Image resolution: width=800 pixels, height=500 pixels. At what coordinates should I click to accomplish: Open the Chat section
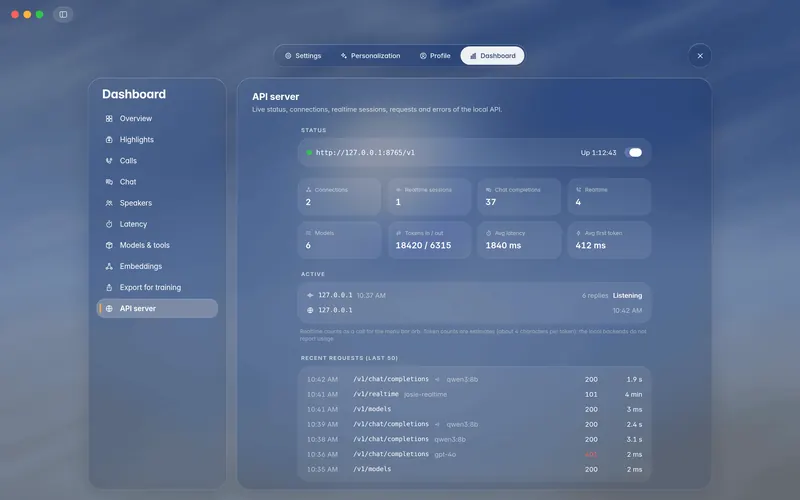pyautogui.click(x=157, y=182)
